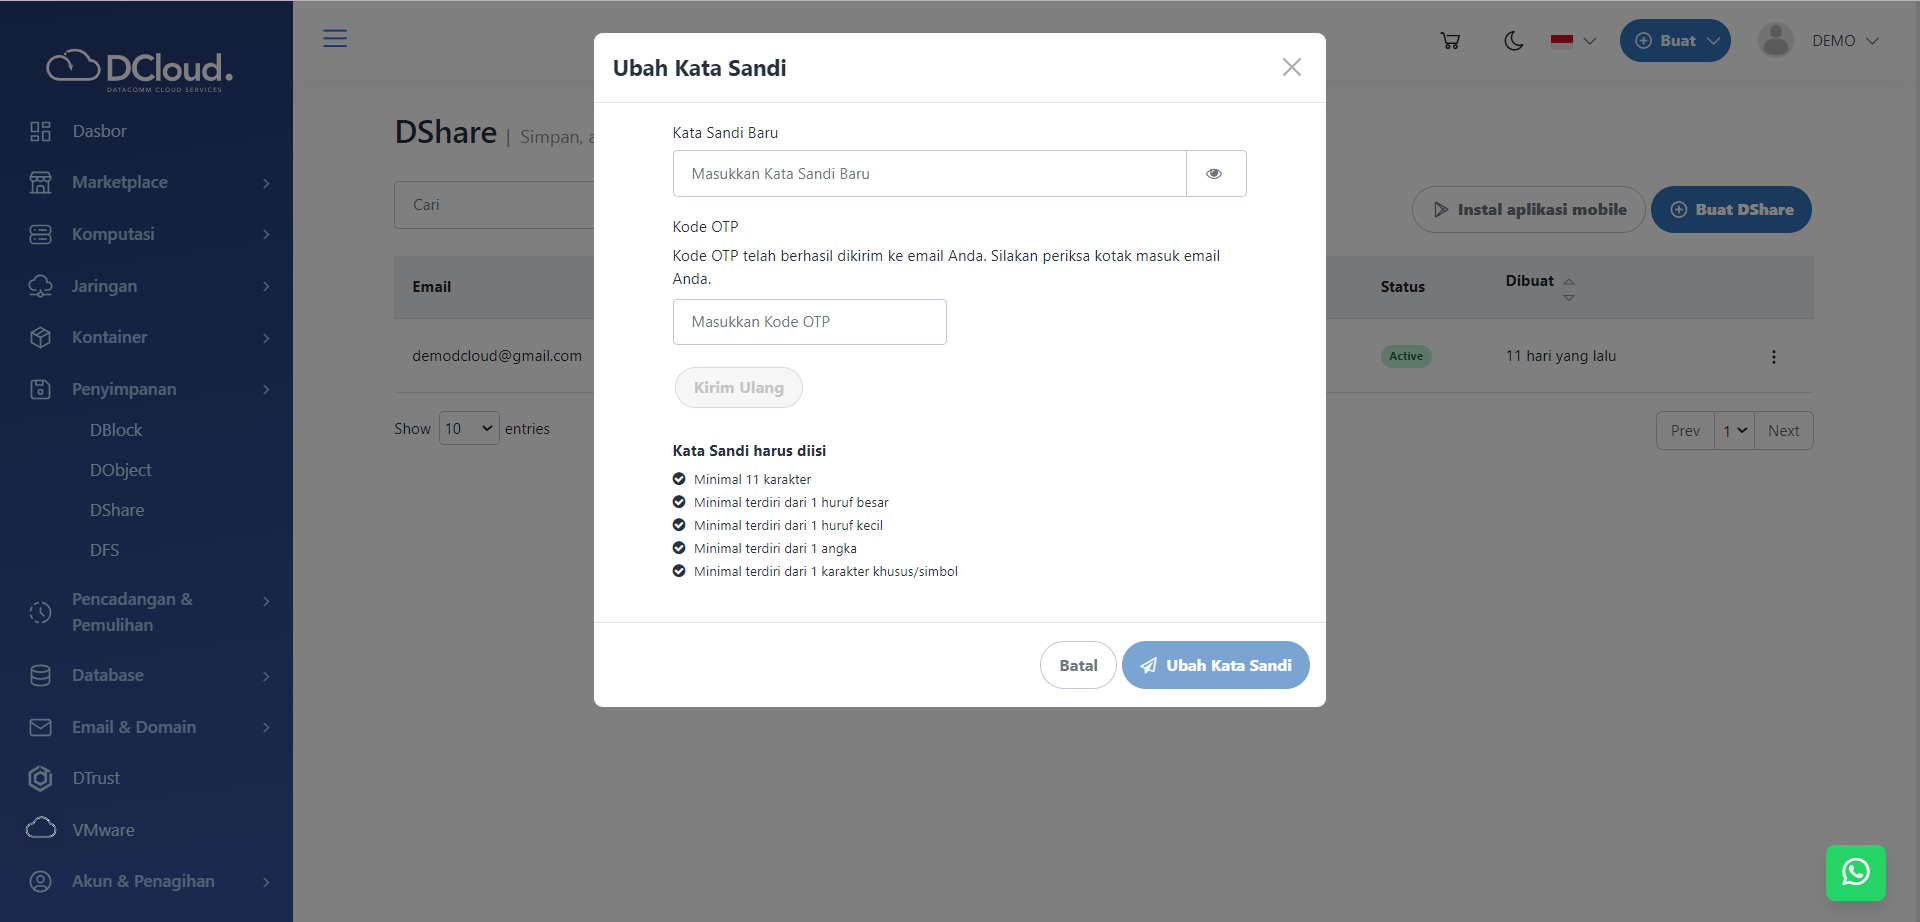
Task: Open the VMware section
Action: 103,829
